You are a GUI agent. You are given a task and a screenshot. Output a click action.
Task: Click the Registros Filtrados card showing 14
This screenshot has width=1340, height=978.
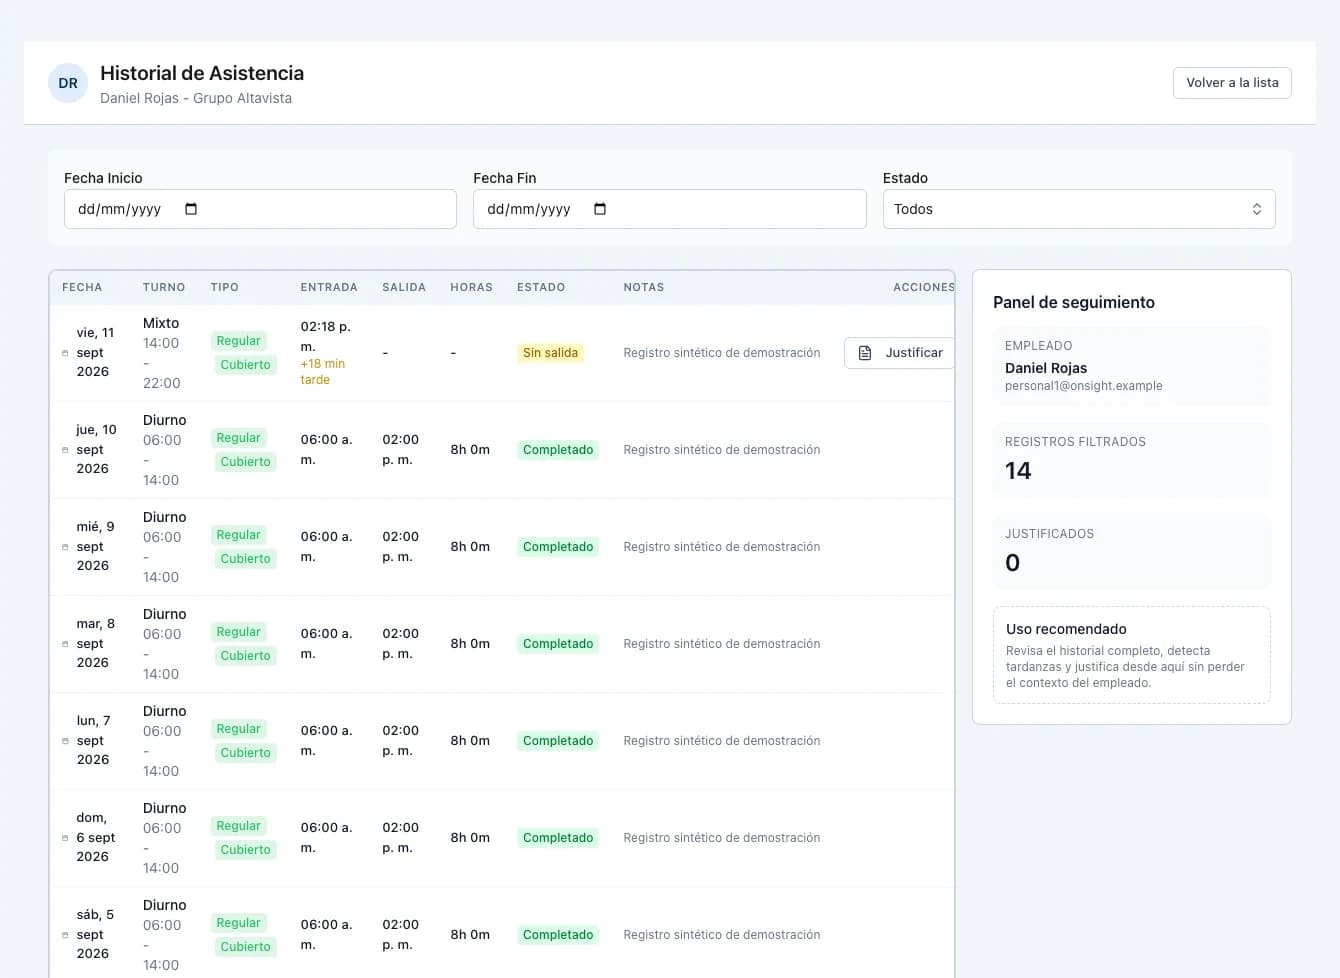click(x=1132, y=460)
